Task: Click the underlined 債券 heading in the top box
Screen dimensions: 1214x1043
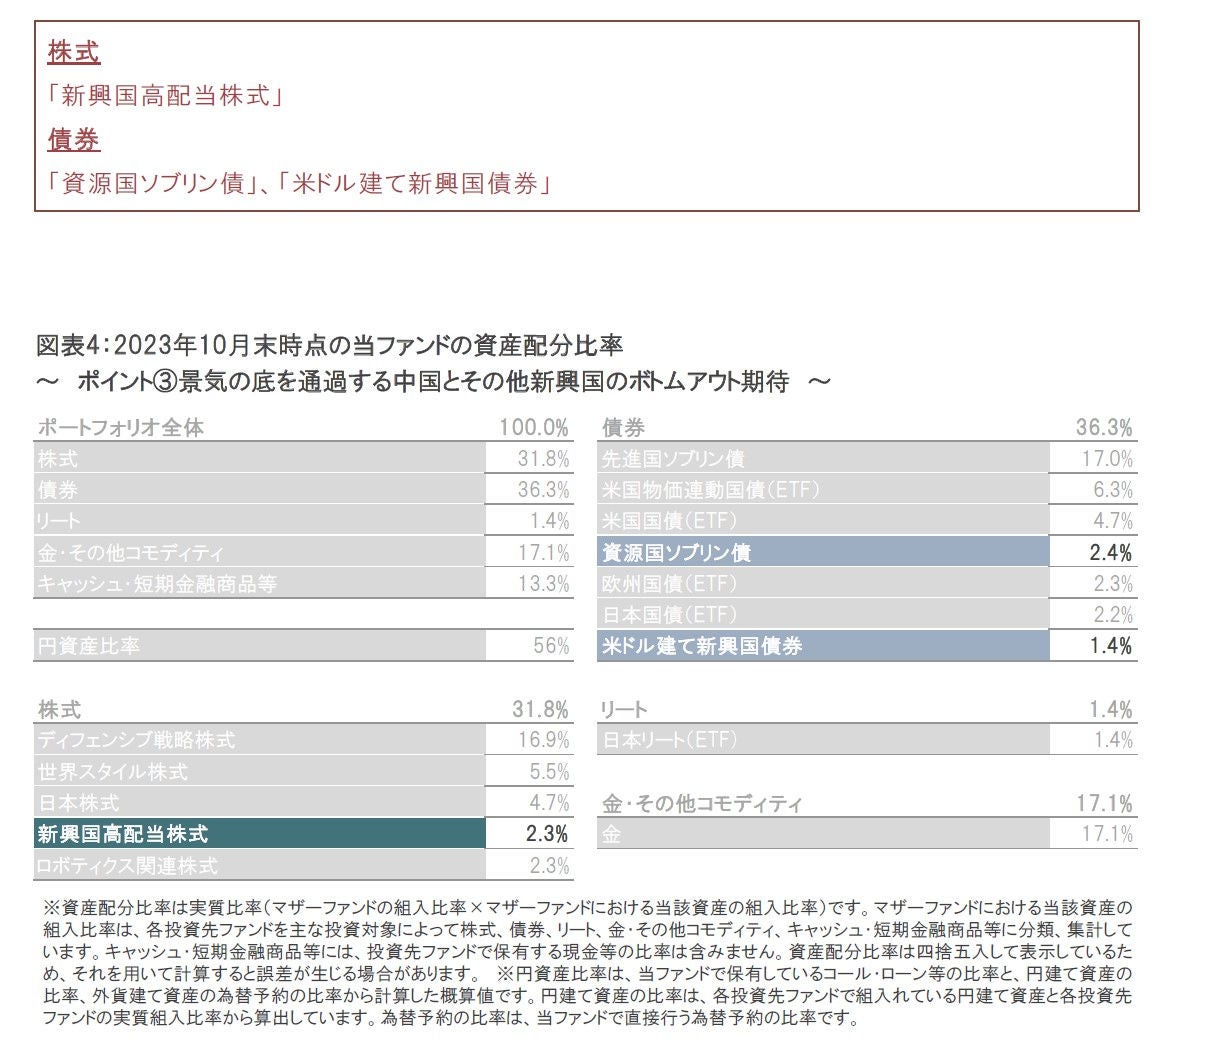Action: tap(74, 140)
